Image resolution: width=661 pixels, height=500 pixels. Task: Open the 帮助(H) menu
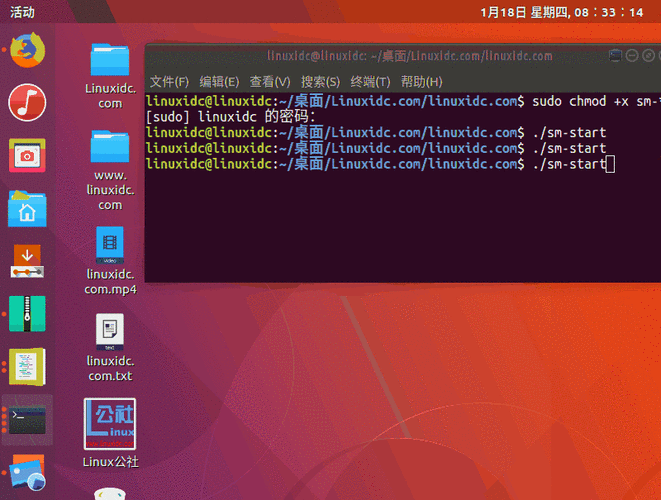click(422, 81)
